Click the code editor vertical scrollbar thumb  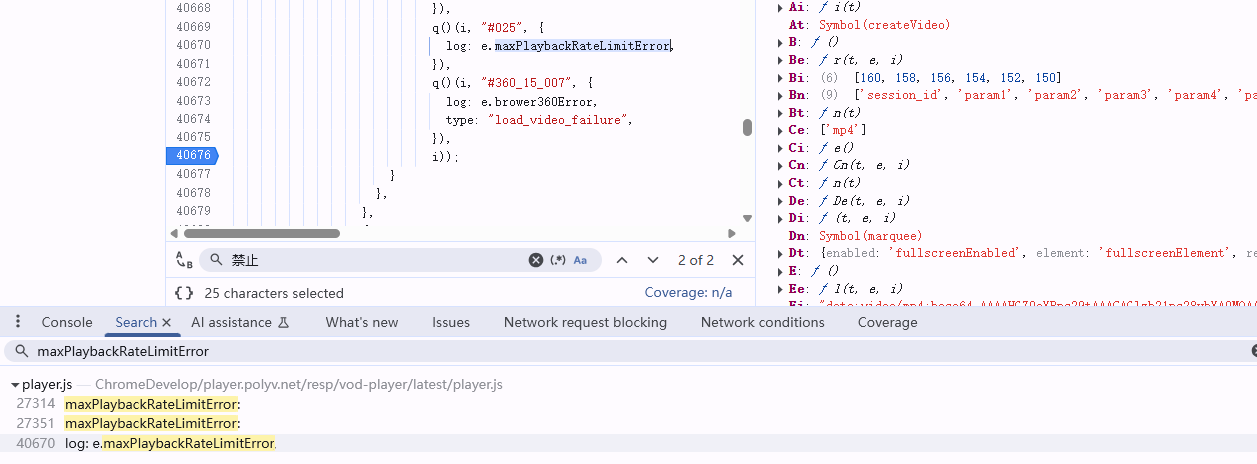[x=746, y=128]
